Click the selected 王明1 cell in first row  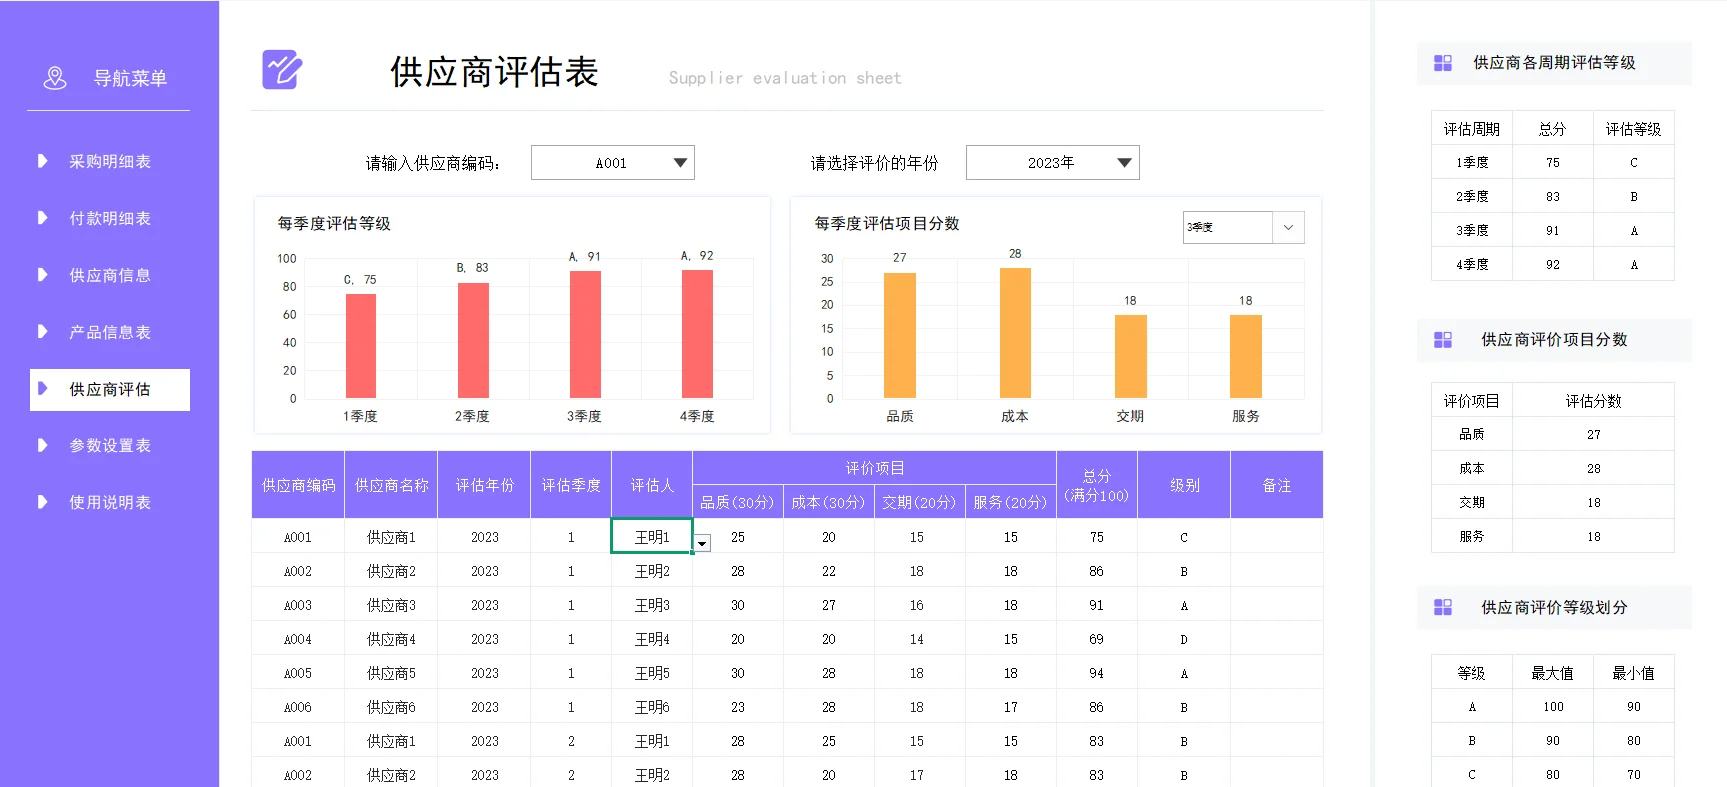click(x=652, y=536)
